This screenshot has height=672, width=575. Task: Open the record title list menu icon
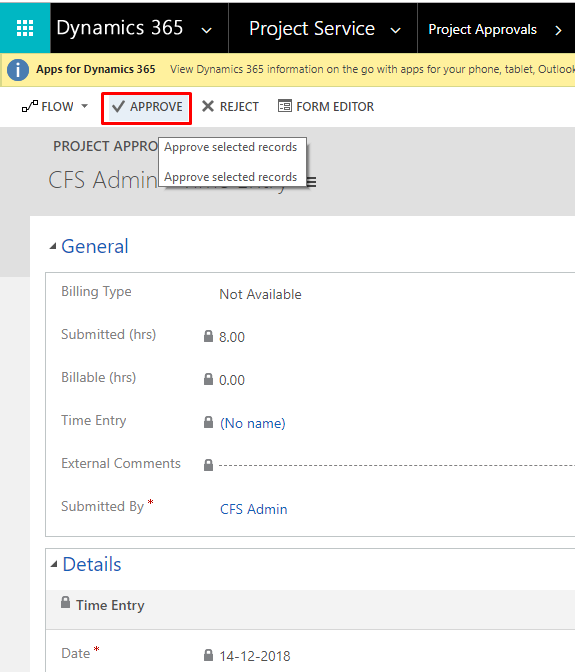tap(311, 182)
